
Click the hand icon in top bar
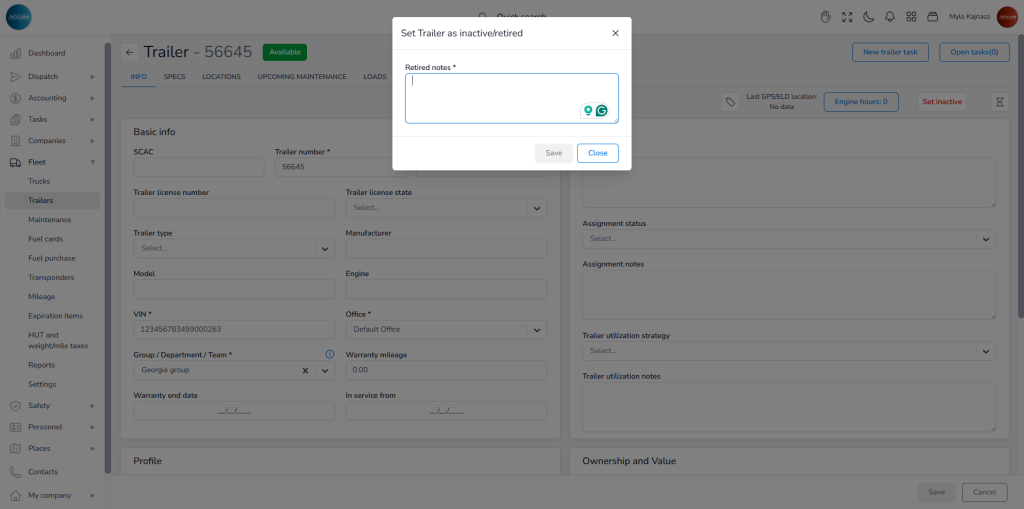(826, 17)
